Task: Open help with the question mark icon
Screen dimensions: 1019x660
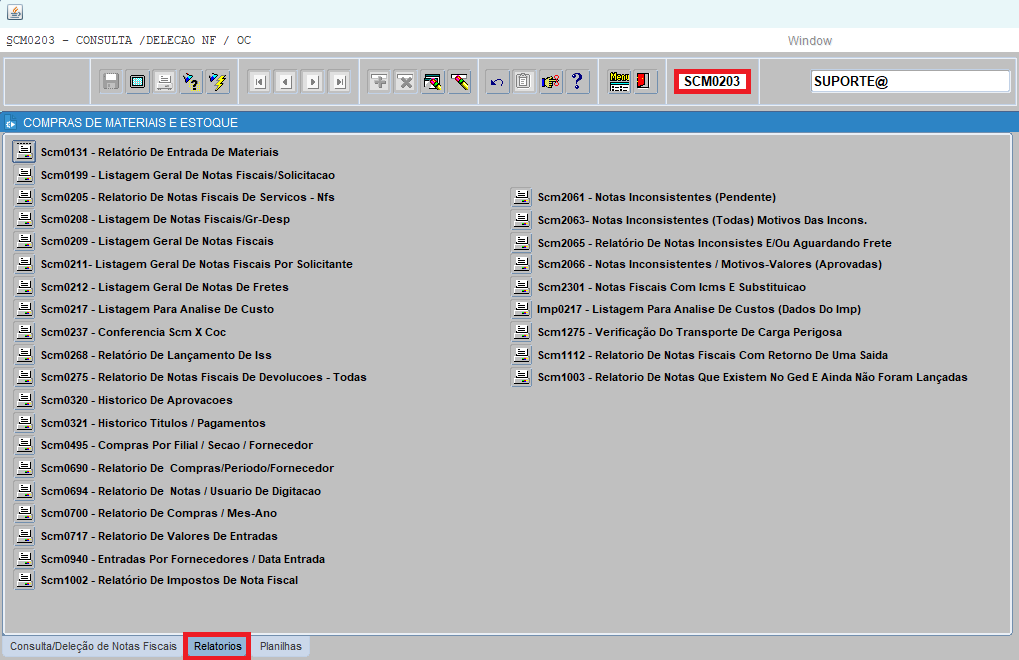Action: [x=577, y=82]
